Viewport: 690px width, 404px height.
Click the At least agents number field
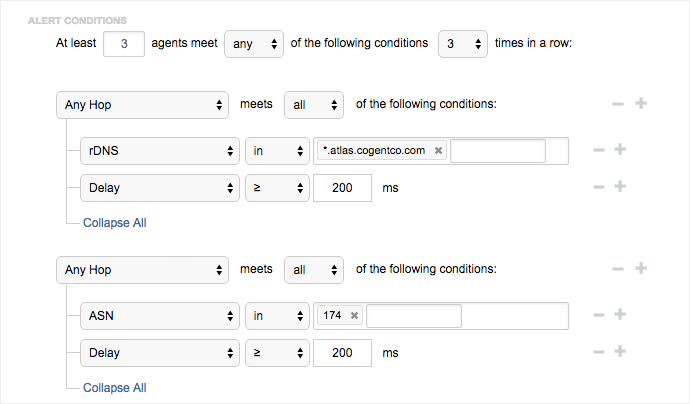pos(124,44)
